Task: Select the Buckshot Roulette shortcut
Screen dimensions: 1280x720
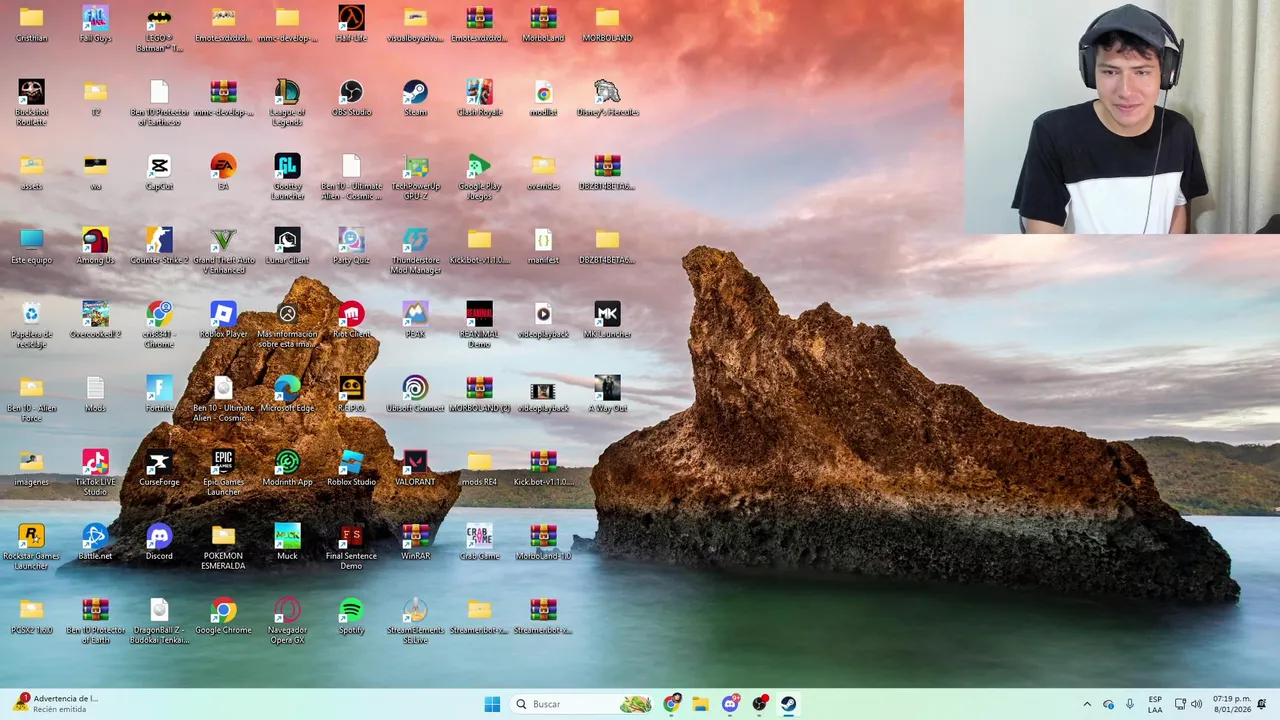Action: click(x=31, y=103)
